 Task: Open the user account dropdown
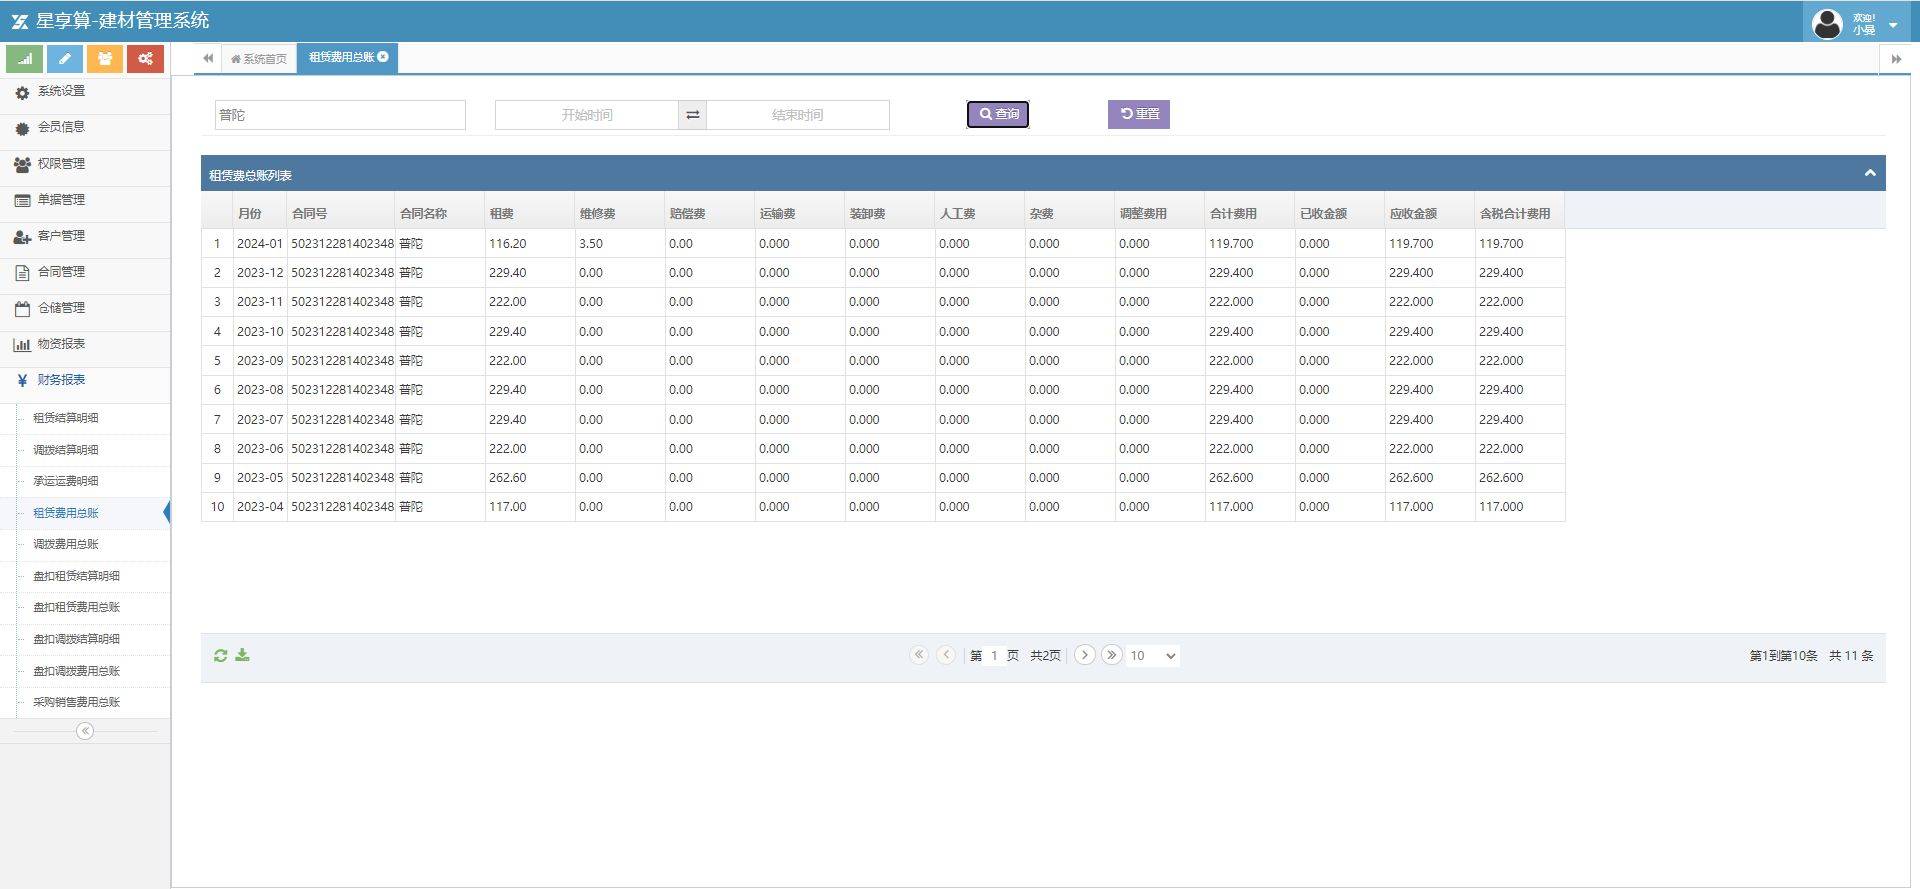click(x=1892, y=24)
